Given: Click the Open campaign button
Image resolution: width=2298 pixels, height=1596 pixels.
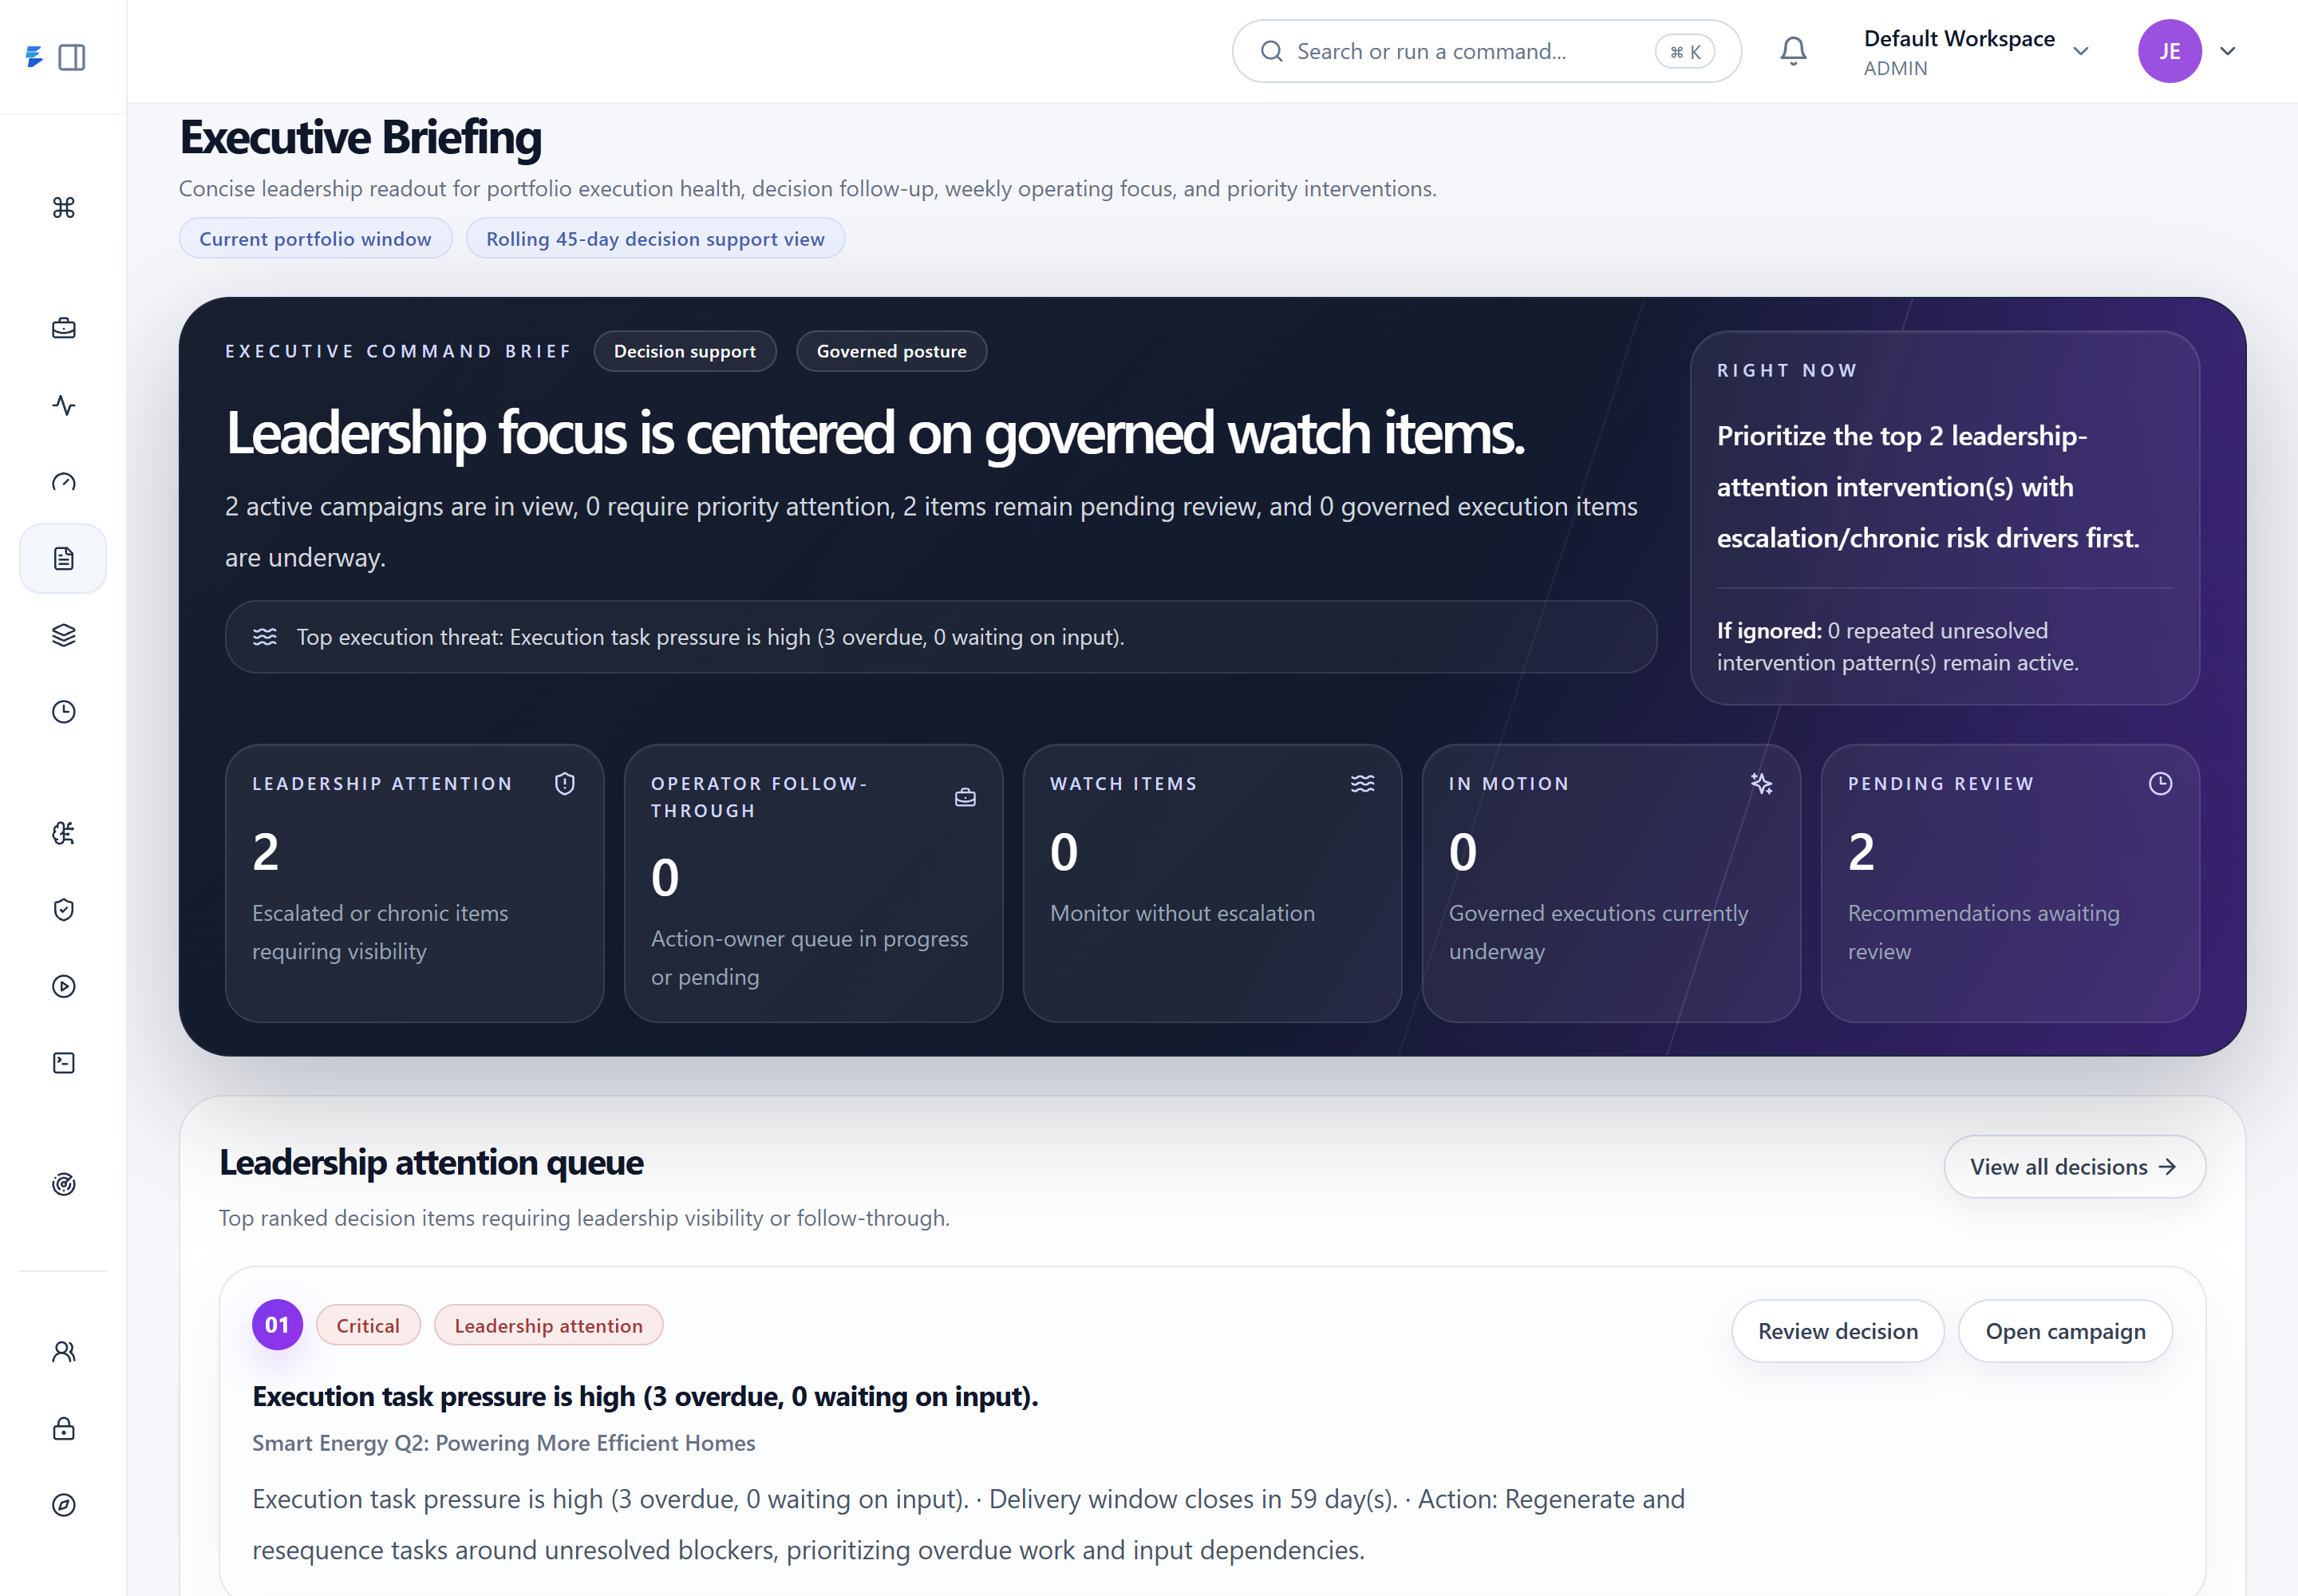Looking at the screenshot, I should (2065, 1331).
